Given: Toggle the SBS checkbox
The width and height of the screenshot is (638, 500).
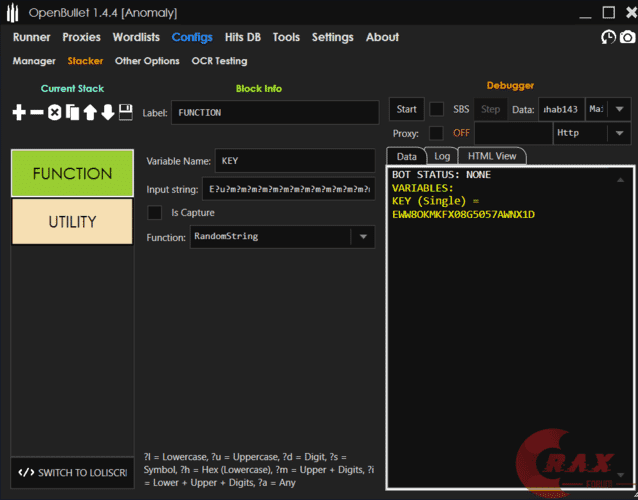Looking at the screenshot, I should point(437,109).
